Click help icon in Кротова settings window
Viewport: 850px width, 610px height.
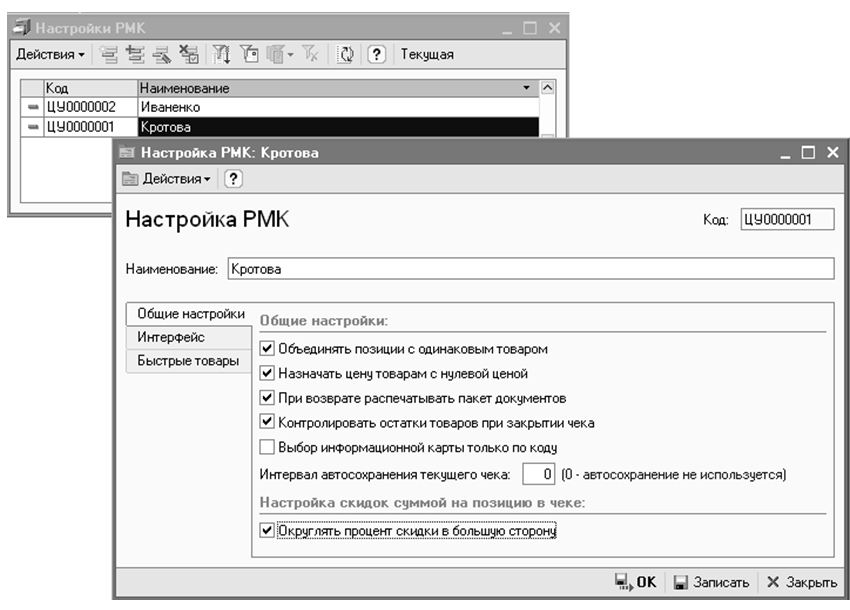click(x=233, y=178)
